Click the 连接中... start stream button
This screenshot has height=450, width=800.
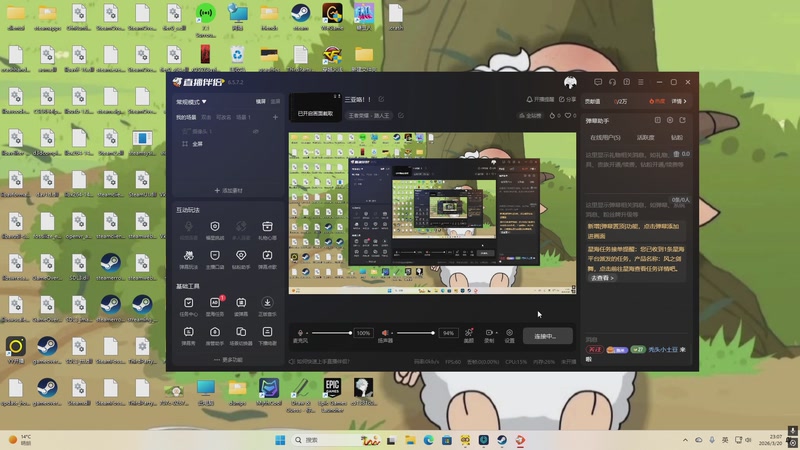tap(547, 336)
